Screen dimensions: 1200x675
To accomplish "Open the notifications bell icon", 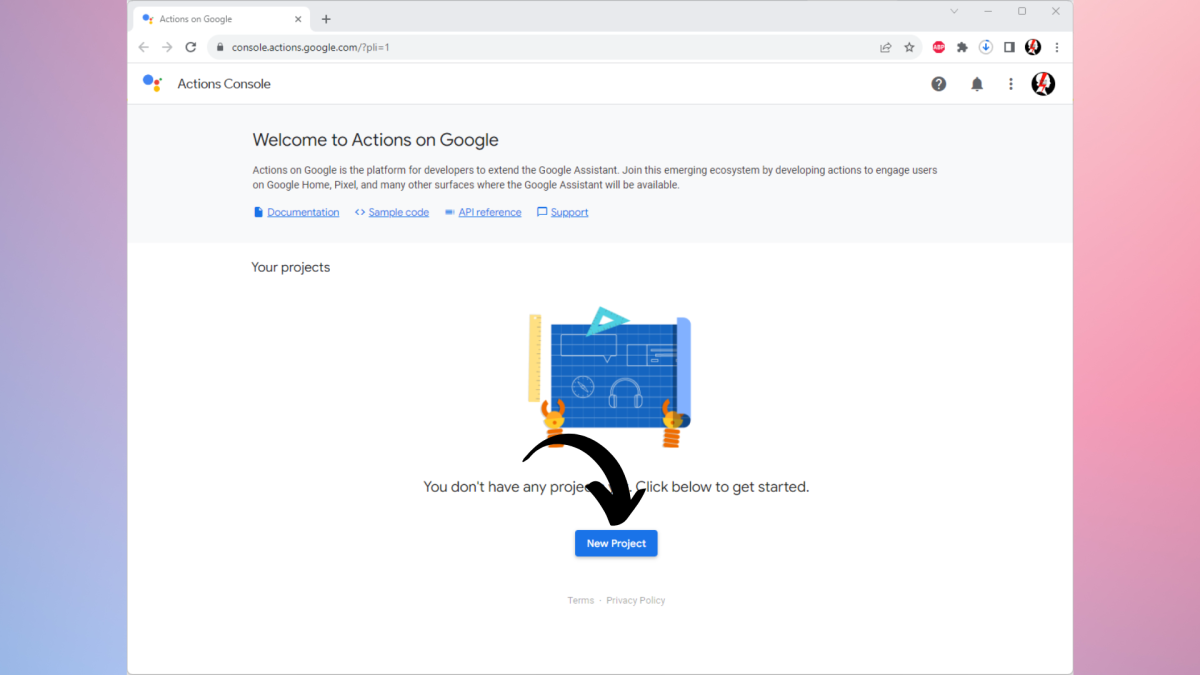I will point(977,84).
